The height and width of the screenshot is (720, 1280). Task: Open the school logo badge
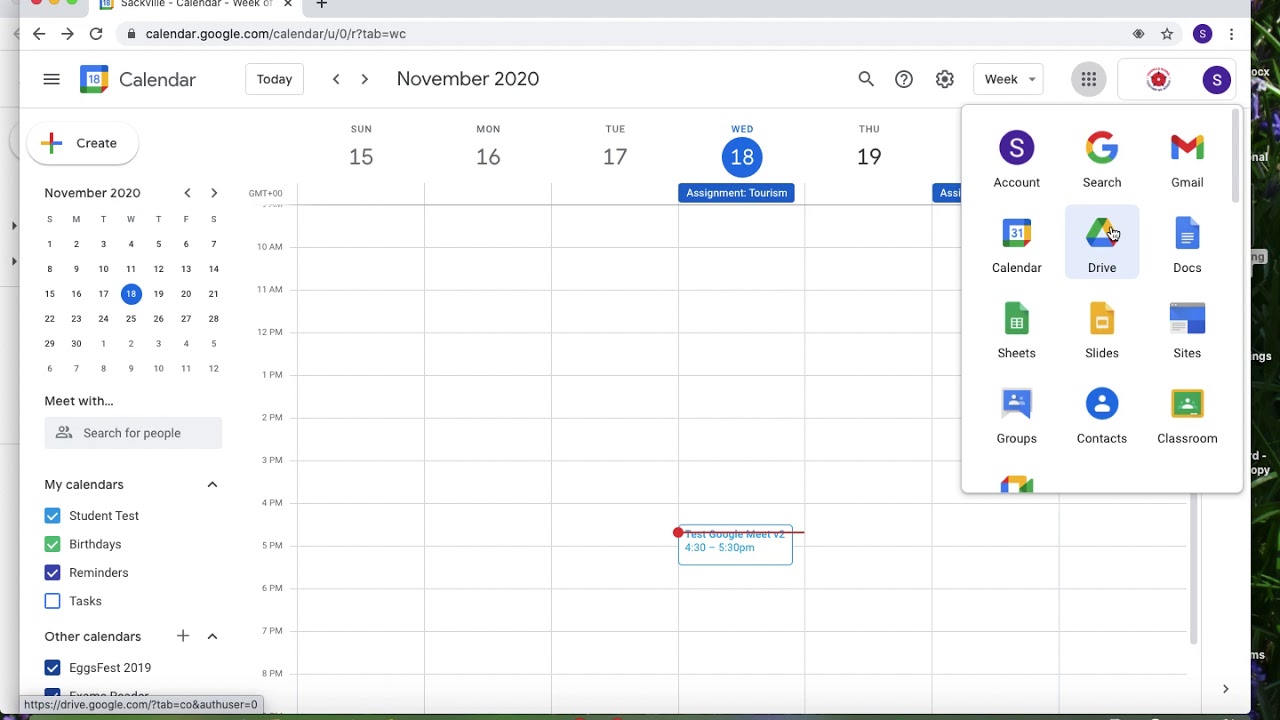[1158, 80]
